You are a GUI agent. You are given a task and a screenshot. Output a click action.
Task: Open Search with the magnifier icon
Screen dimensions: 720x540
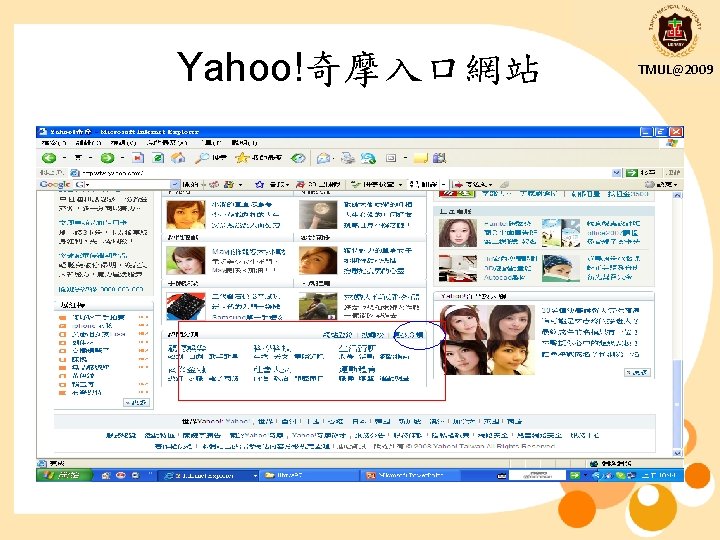point(202,158)
